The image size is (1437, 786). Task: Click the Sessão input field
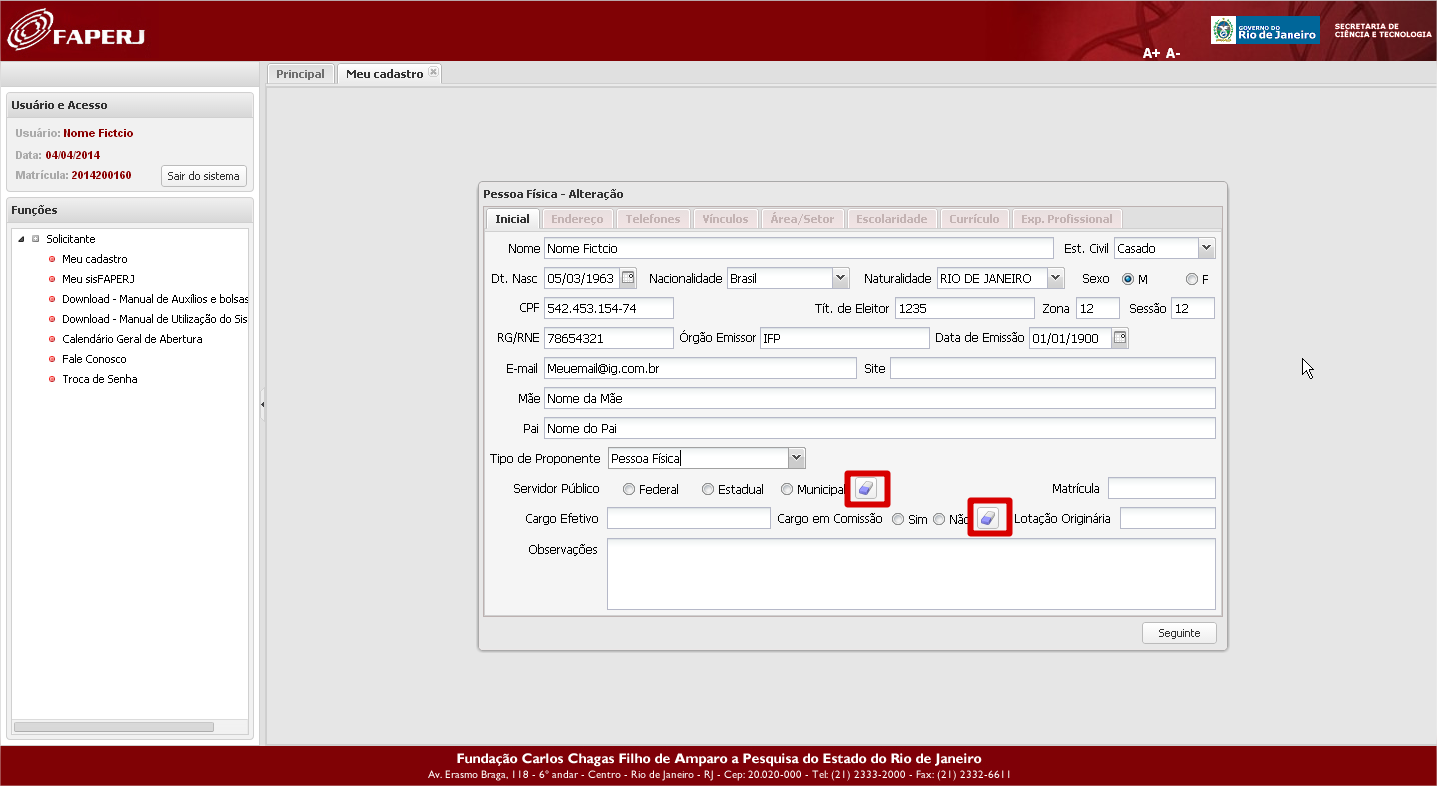coord(1192,308)
